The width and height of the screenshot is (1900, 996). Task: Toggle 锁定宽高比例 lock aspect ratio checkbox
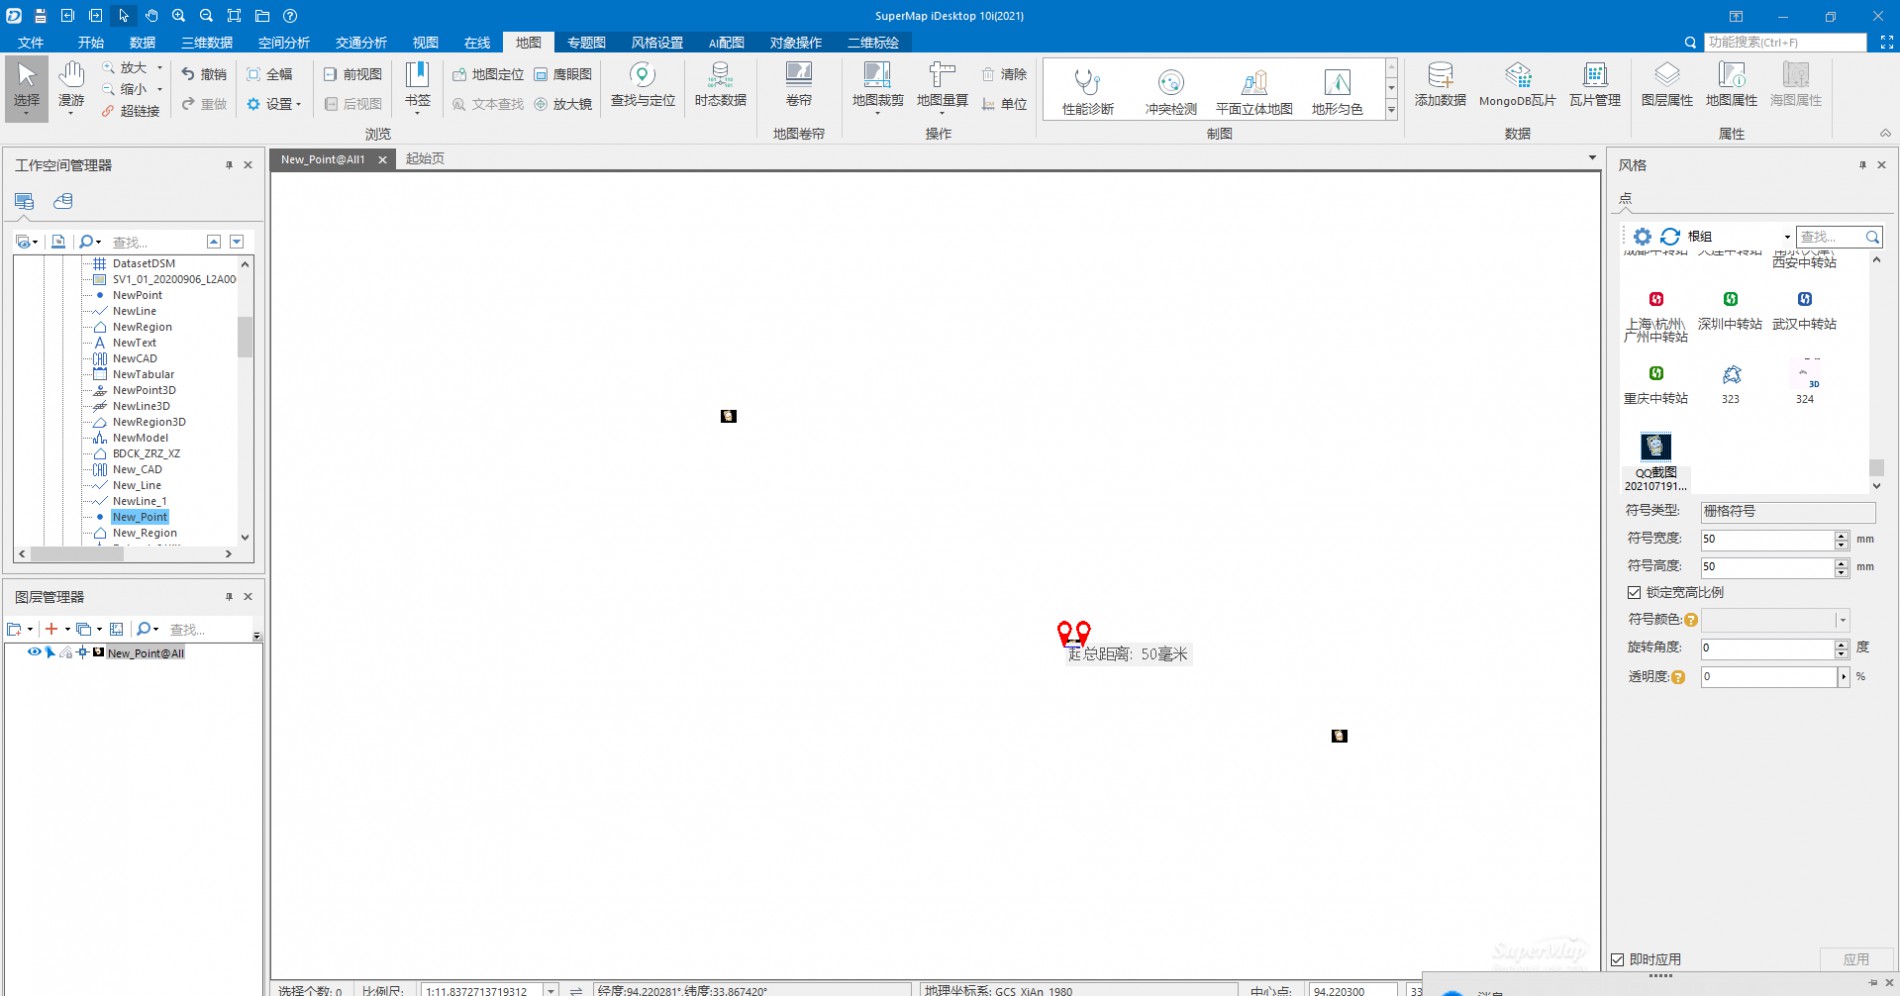[1634, 592]
